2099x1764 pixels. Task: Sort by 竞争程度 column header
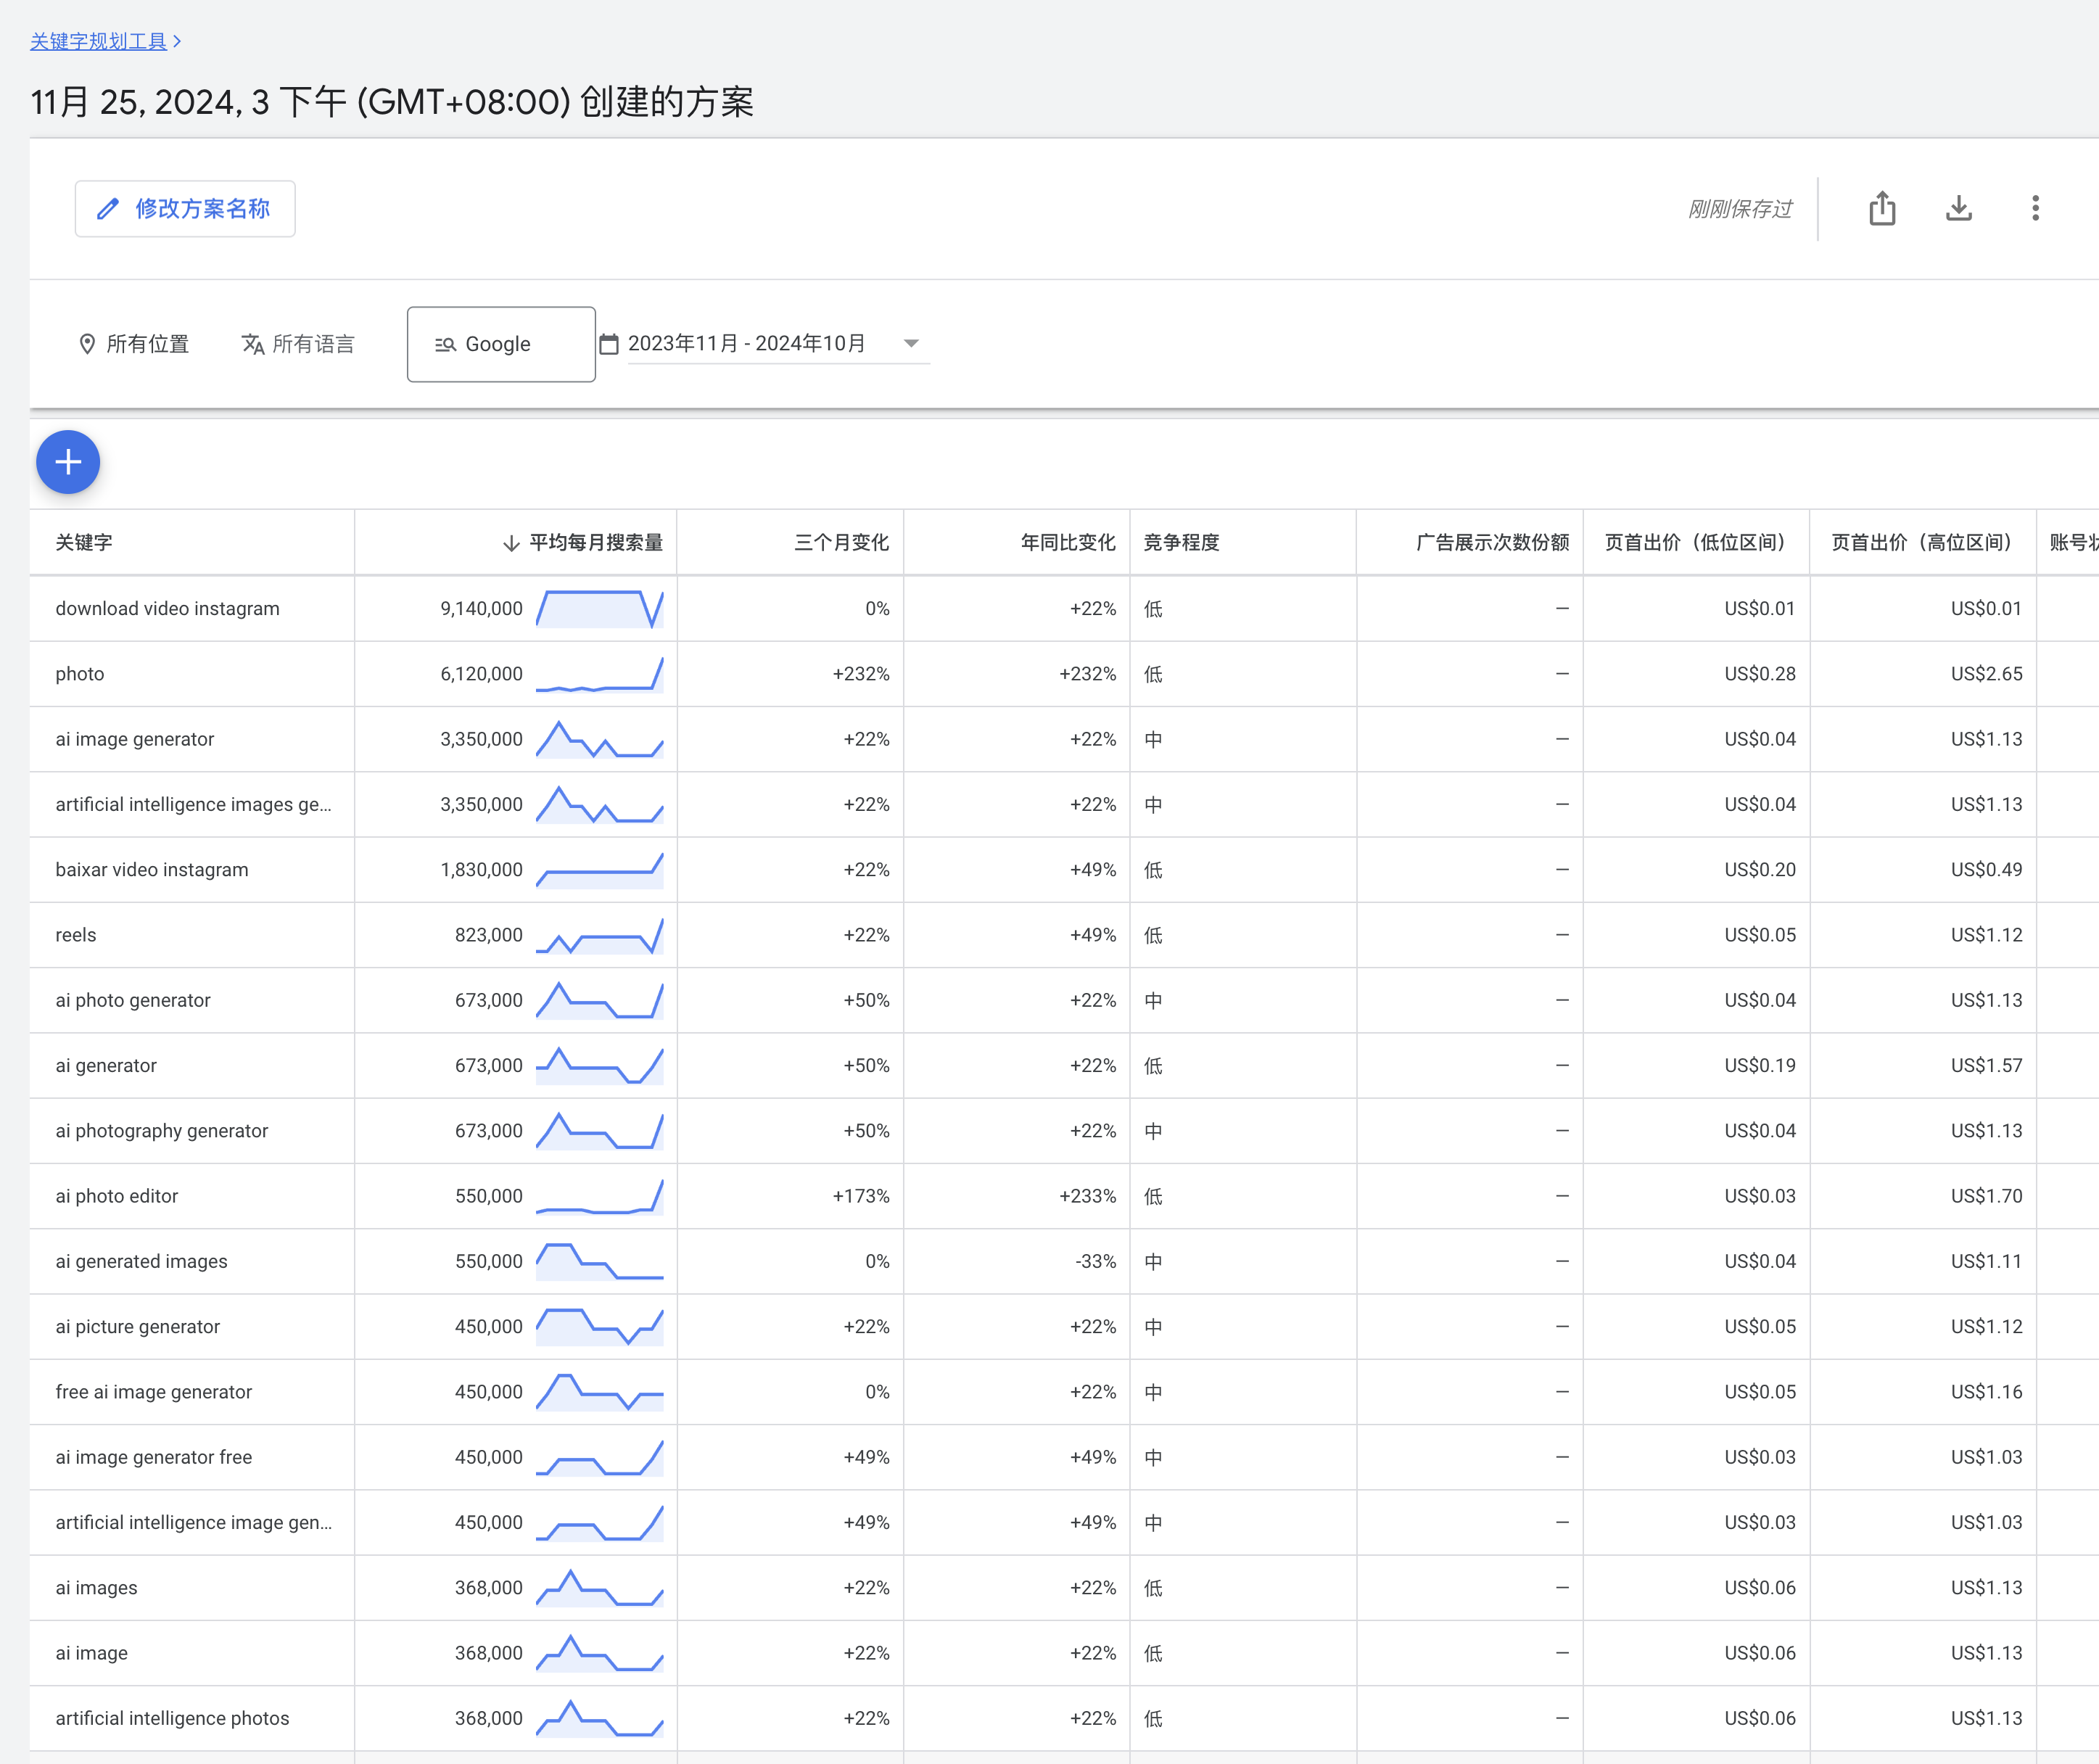[1181, 543]
